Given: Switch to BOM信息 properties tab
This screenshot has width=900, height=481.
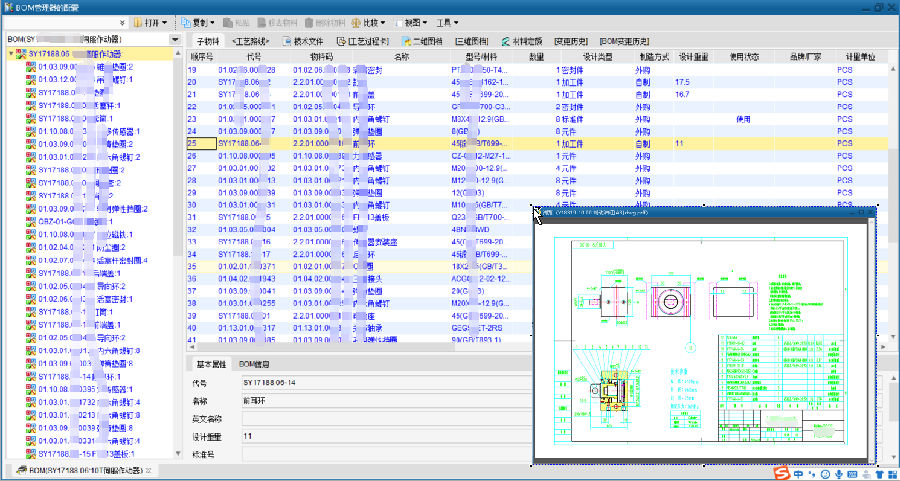Looking at the screenshot, I should point(254,364).
